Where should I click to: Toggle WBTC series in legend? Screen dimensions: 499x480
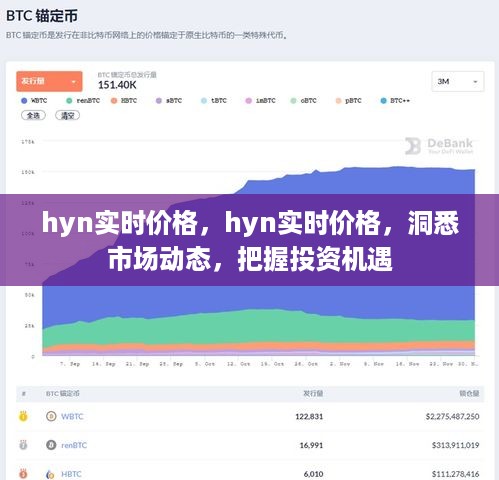[34, 101]
